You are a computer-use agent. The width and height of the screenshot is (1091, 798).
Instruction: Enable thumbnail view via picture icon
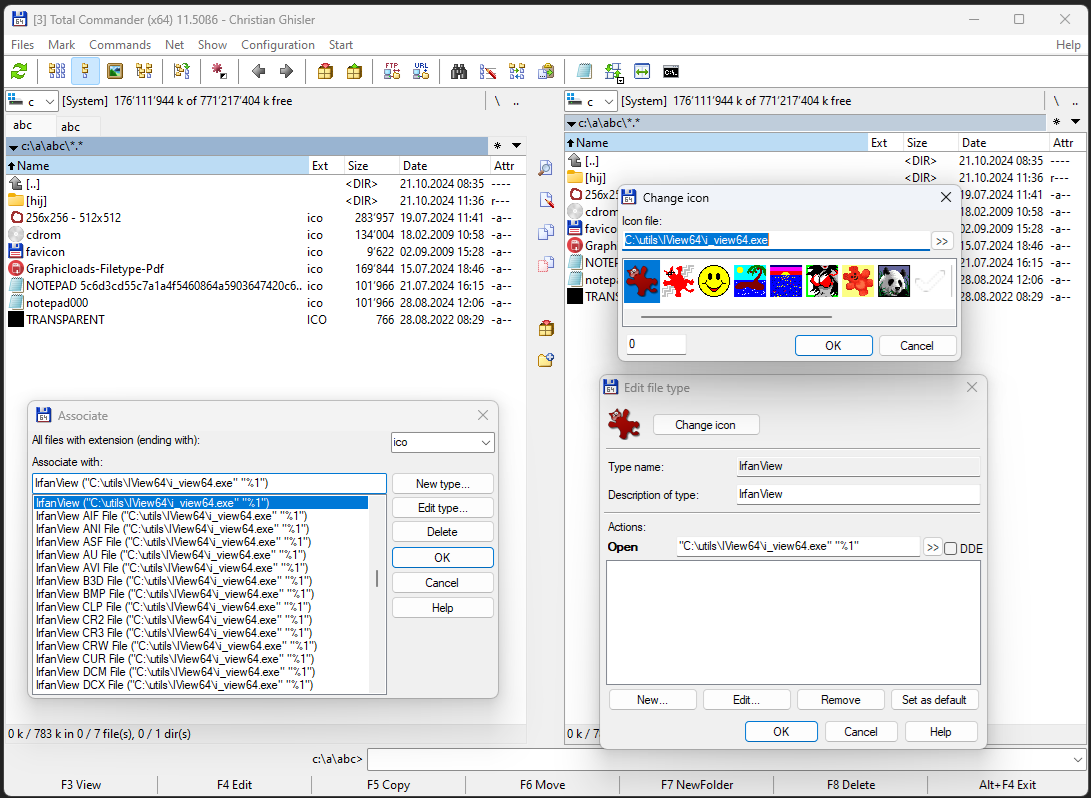pos(115,71)
